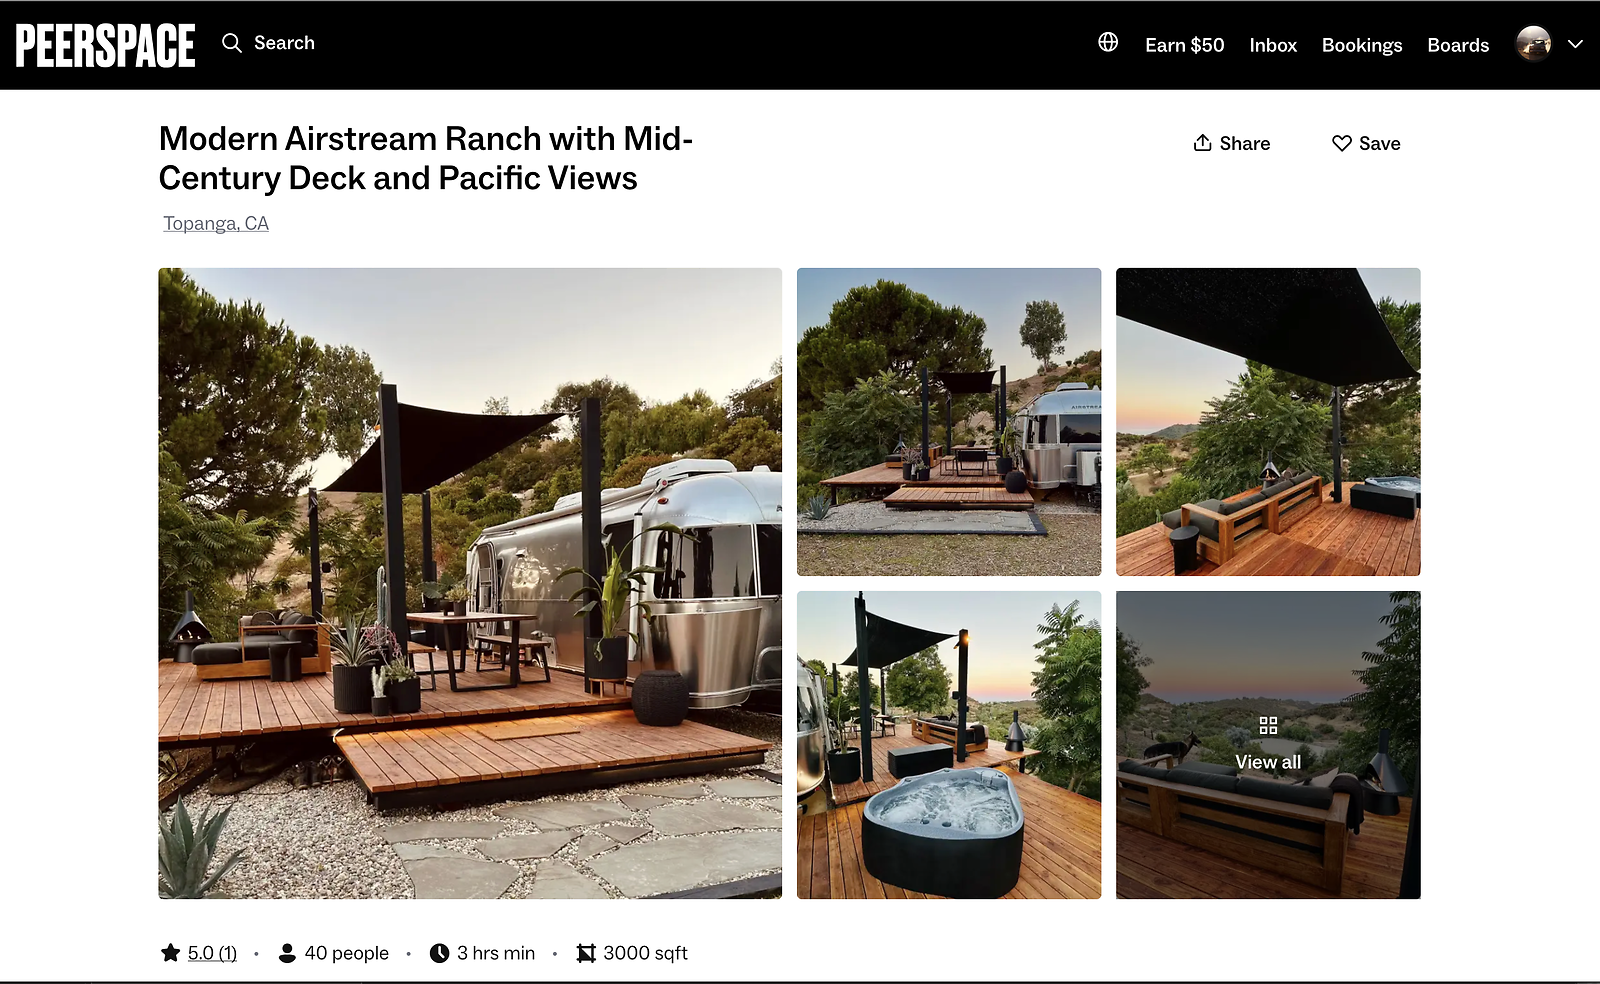This screenshot has height=984, width=1600.
Task: Click the square footage area icon
Action: pos(586,953)
